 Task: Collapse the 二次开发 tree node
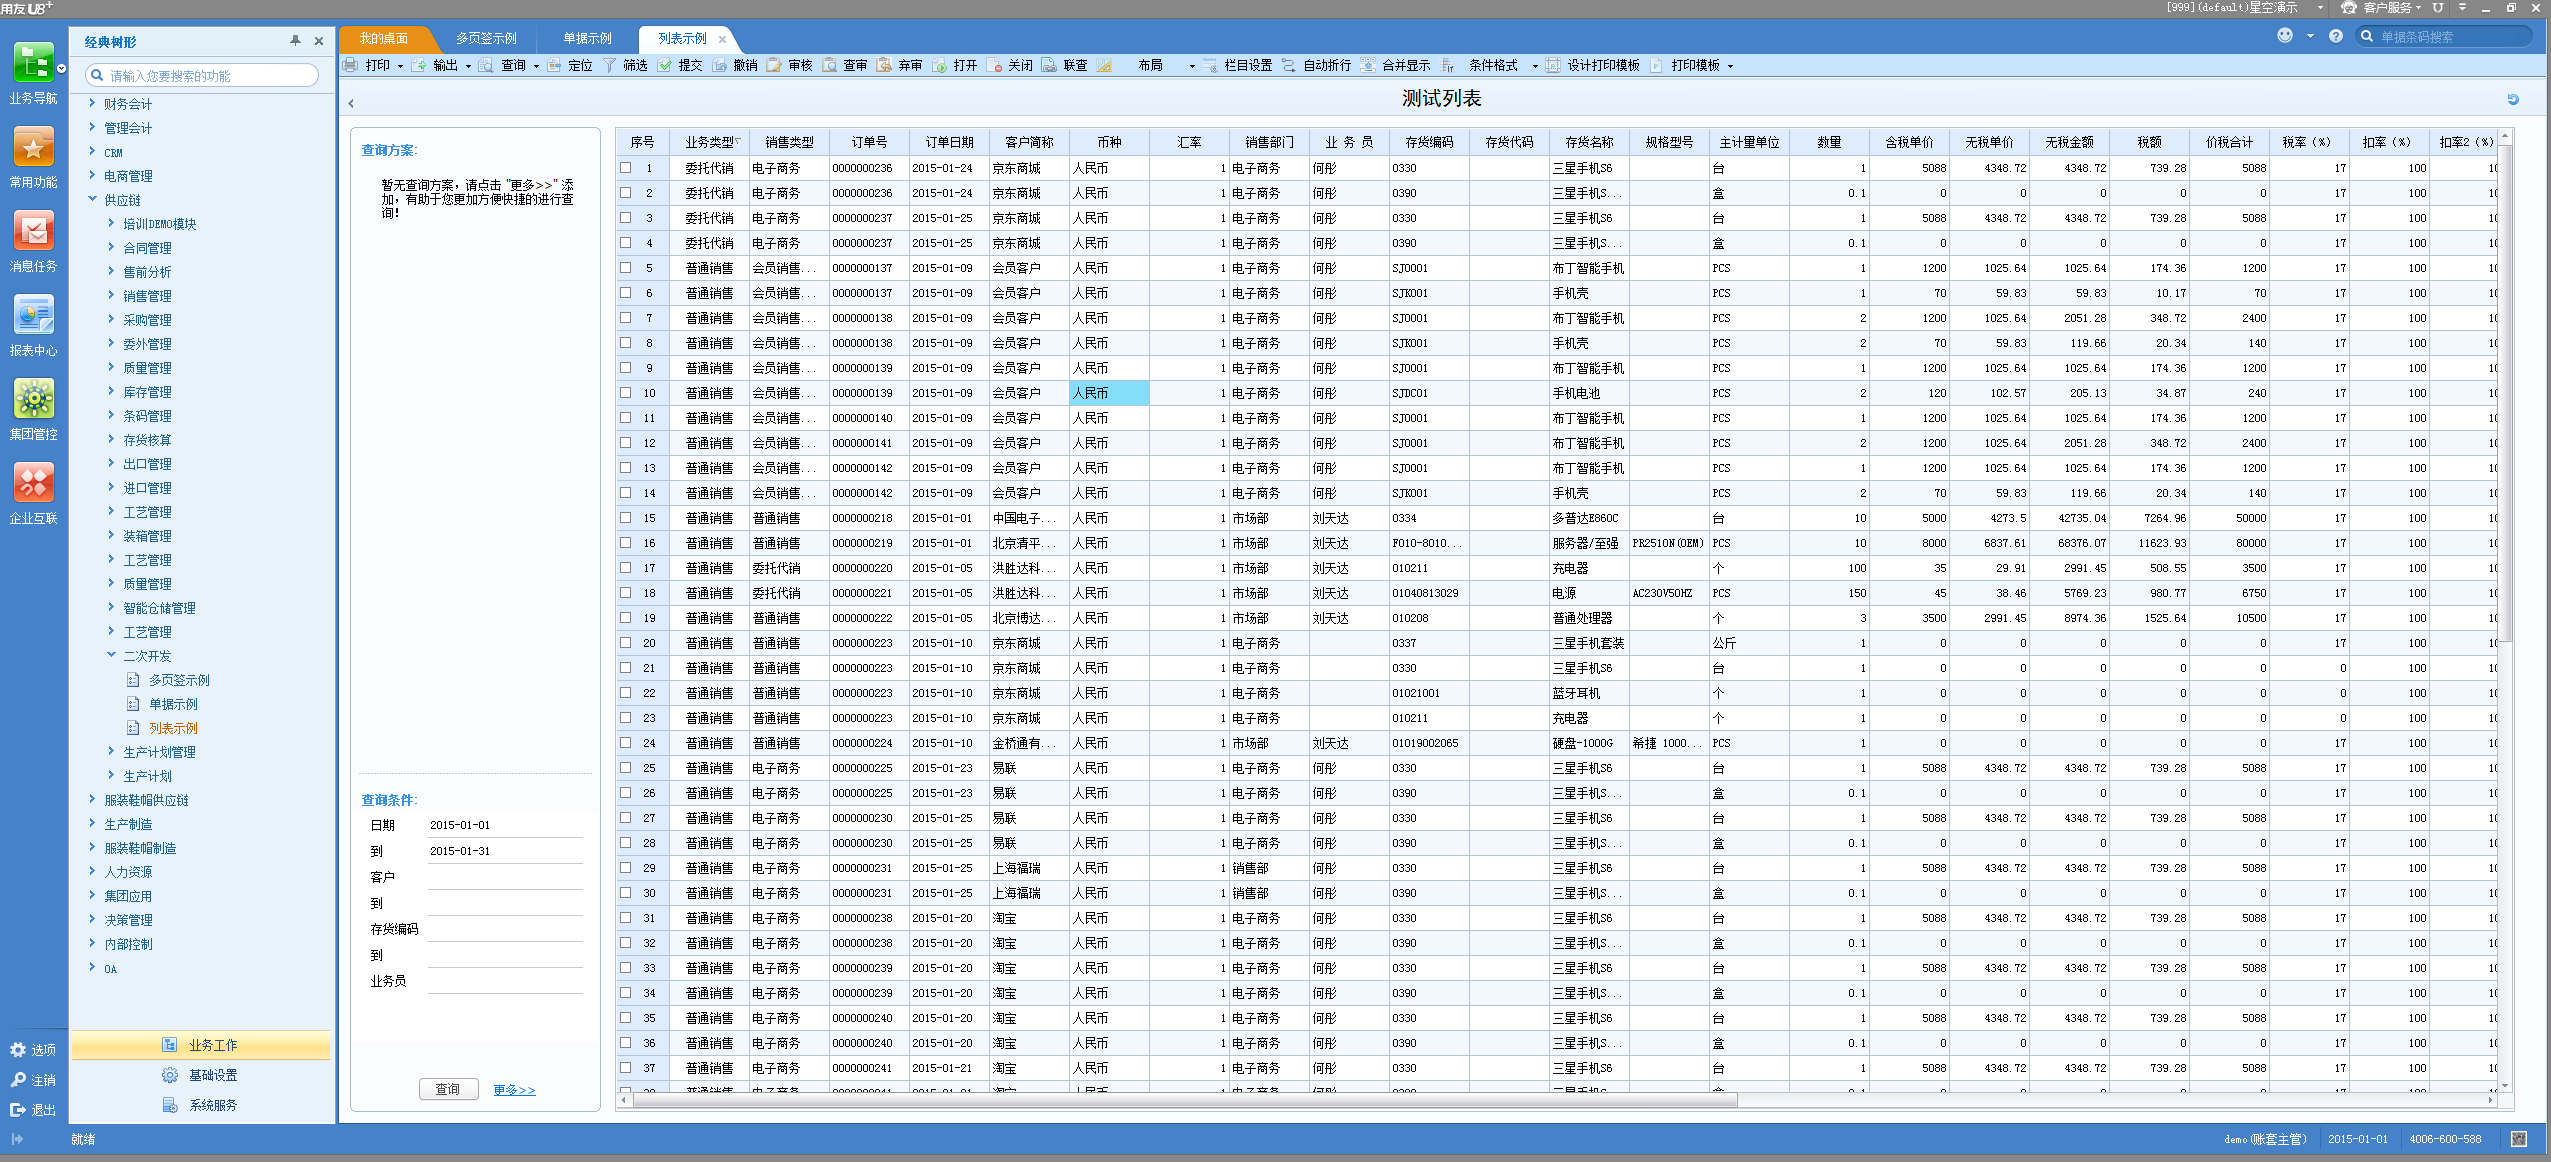[x=111, y=655]
